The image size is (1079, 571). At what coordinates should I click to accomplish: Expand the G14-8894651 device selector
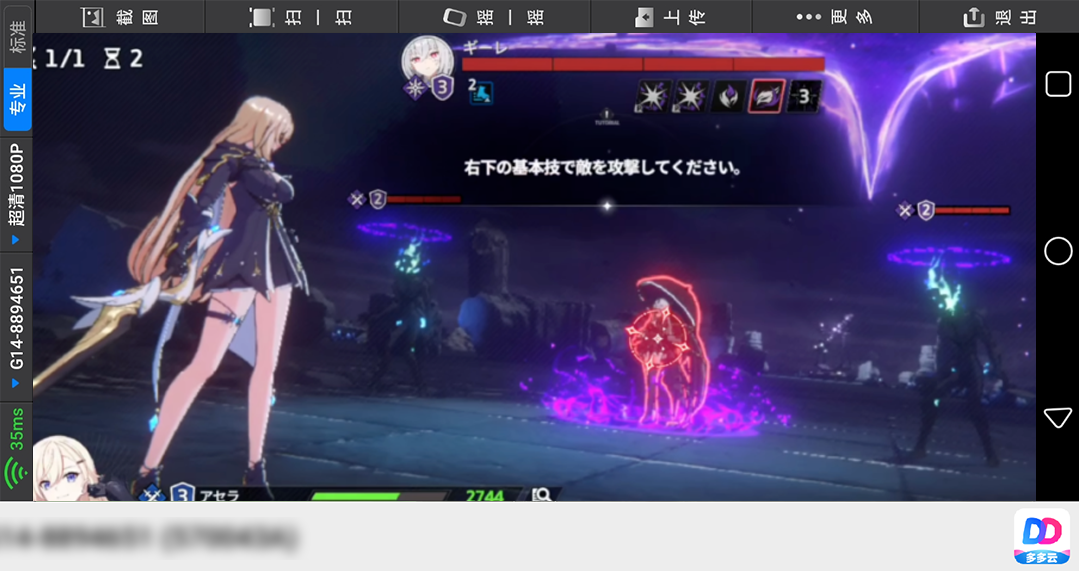tap(17, 327)
